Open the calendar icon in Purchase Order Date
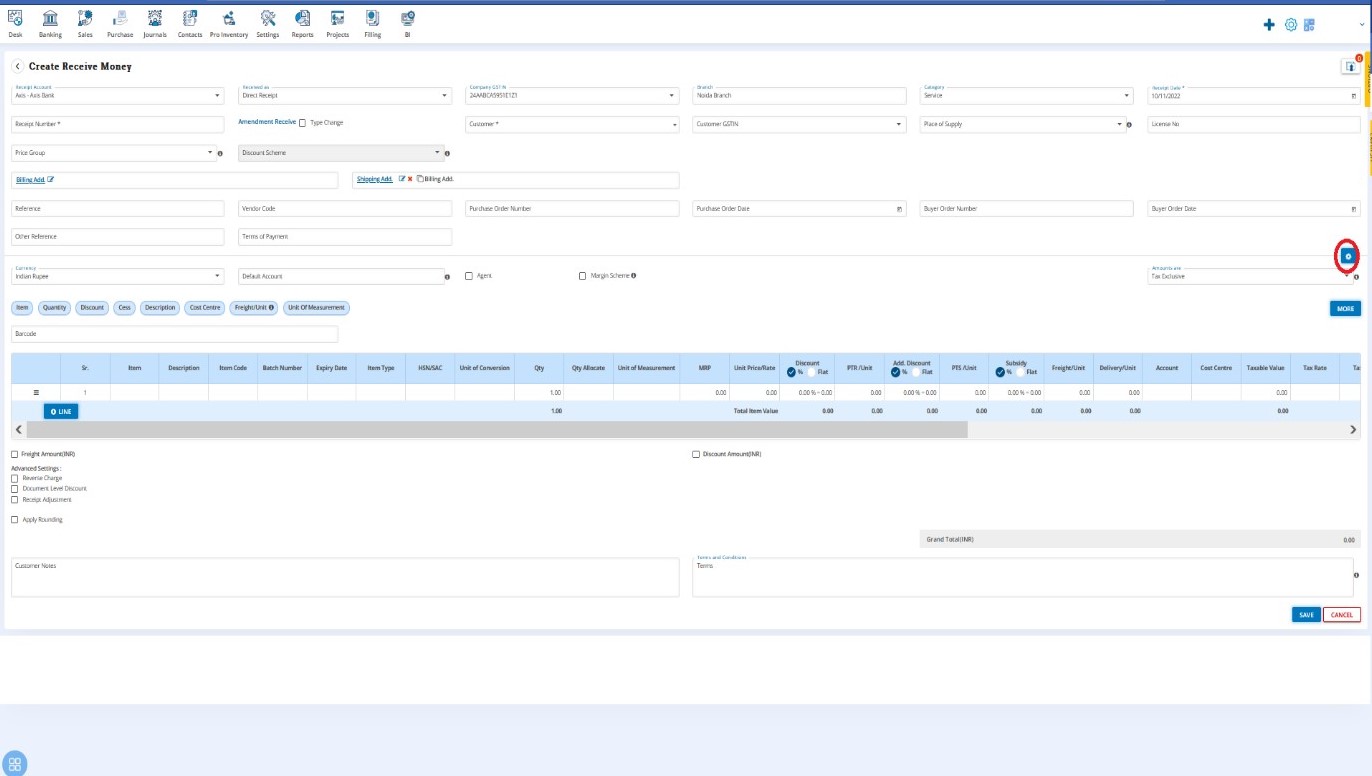This screenshot has height=776, width=1372. tap(899, 209)
